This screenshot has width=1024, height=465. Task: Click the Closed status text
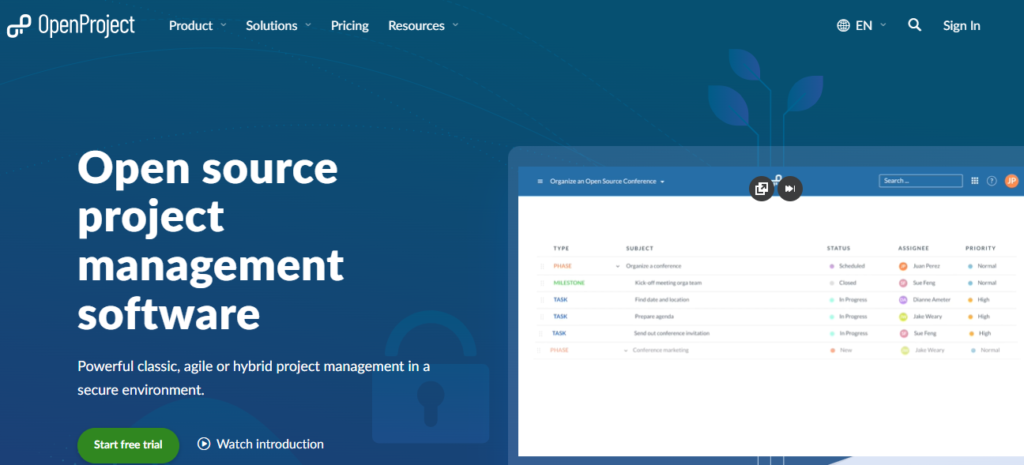point(848,283)
